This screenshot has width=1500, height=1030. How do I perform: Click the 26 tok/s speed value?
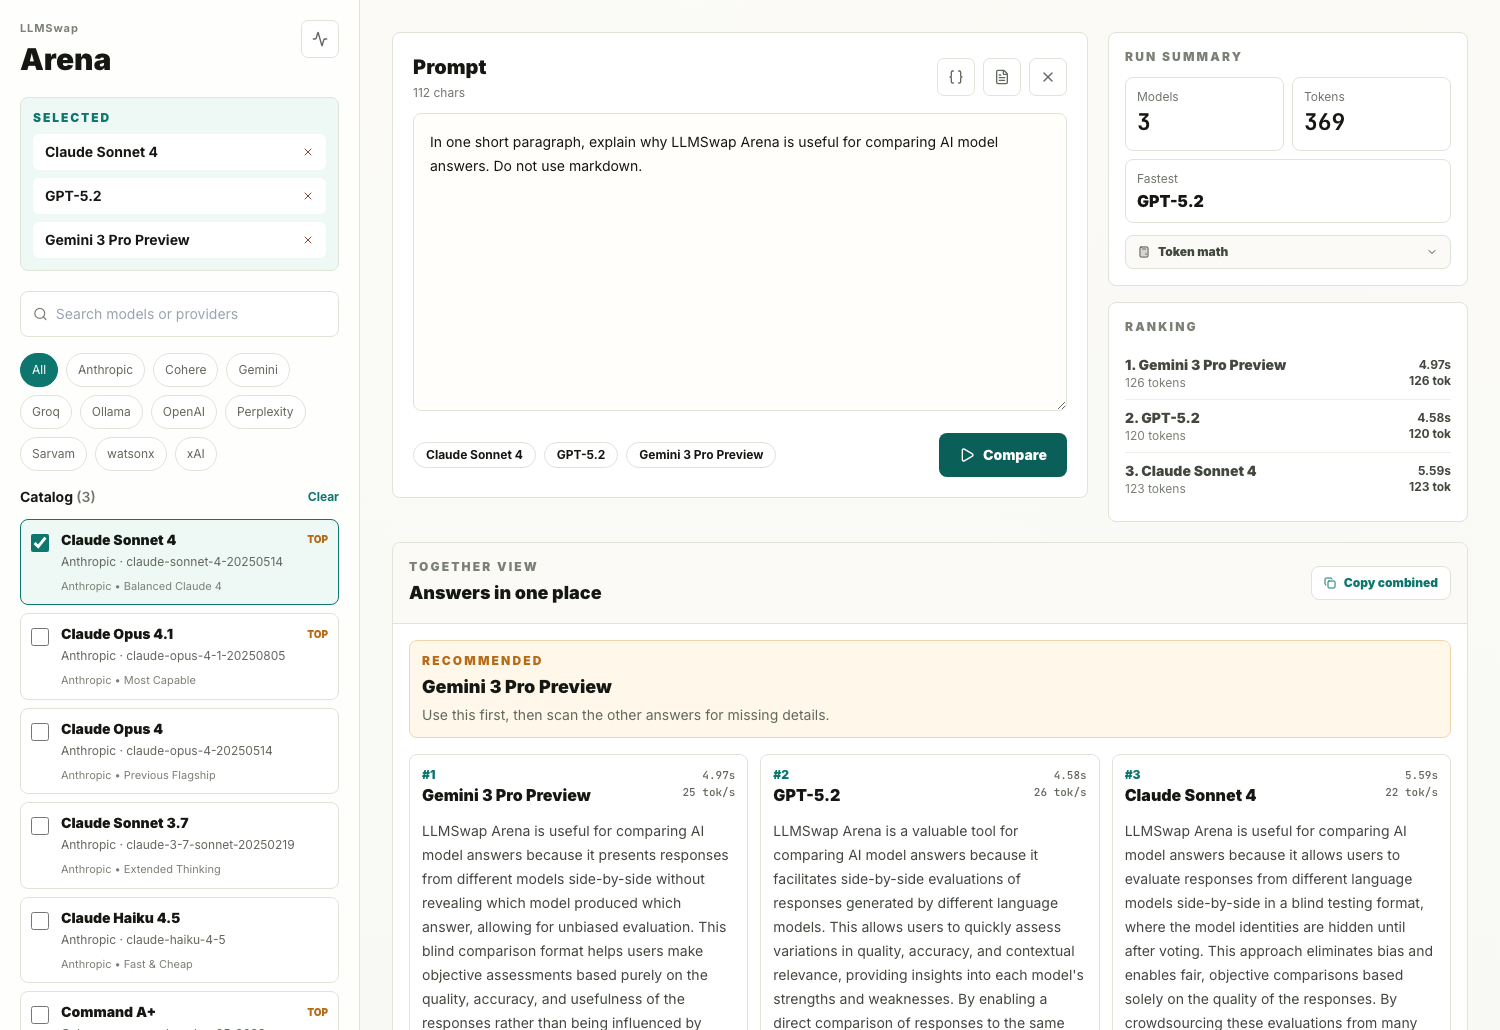pyautogui.click(x=1060, y=793)
